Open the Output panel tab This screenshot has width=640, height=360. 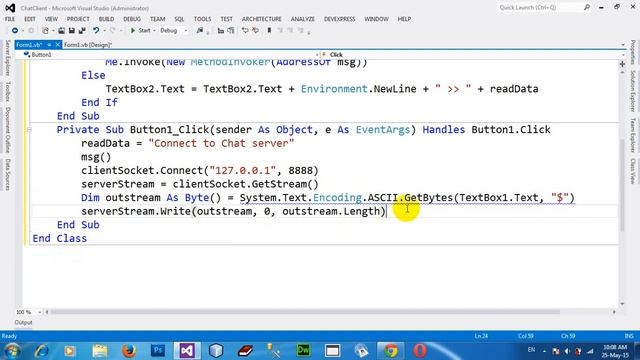[23, 322]
